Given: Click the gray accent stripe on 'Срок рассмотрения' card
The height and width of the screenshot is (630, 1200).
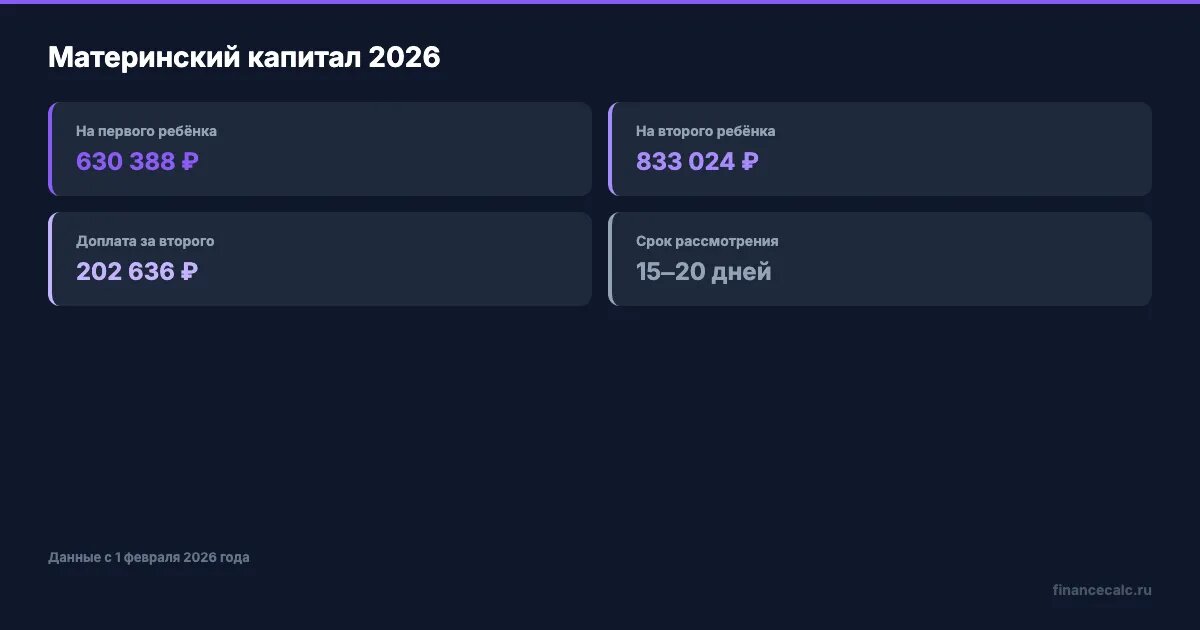Looking at the screenshot, I should (x=610, y=259).
